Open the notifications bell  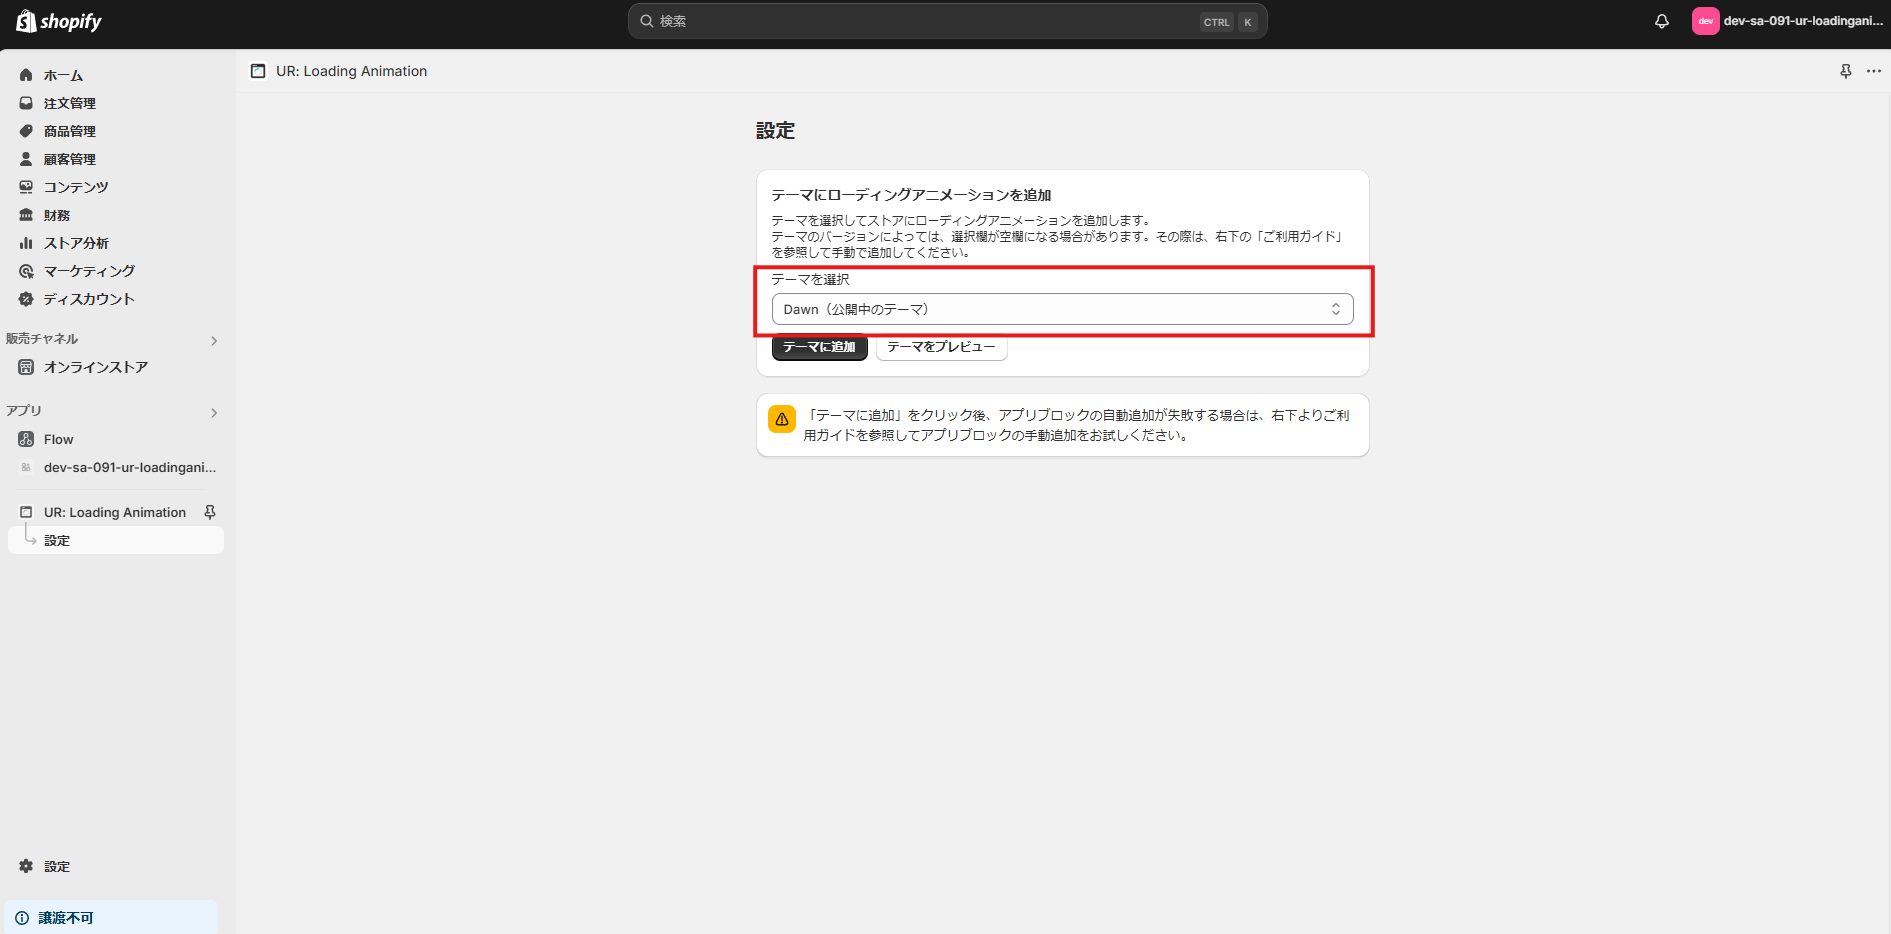pos(1662,21)
